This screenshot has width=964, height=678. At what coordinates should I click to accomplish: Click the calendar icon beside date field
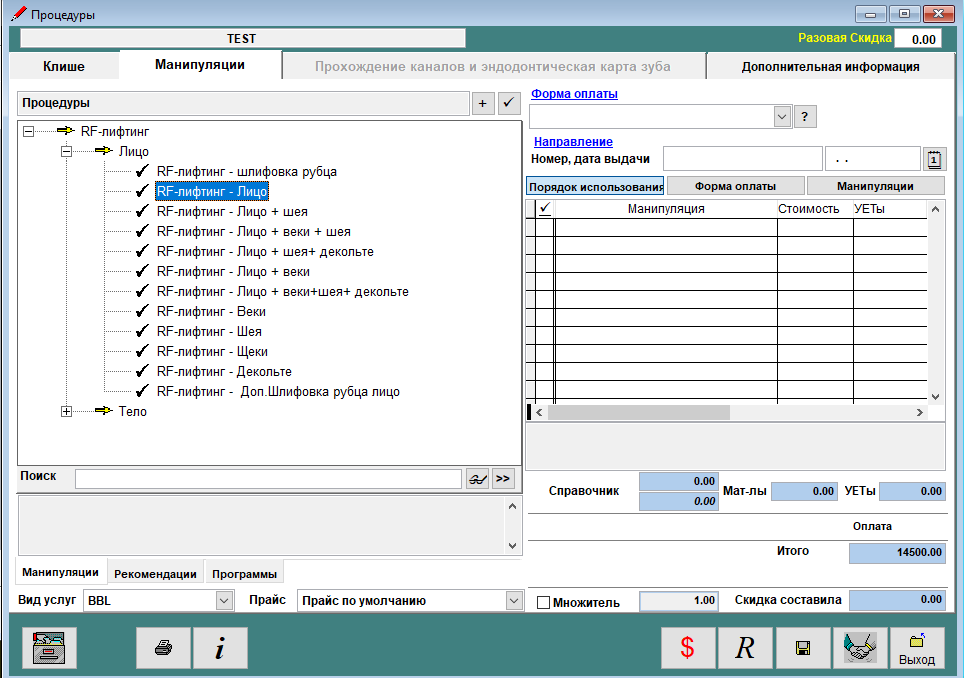click(934, 159)
